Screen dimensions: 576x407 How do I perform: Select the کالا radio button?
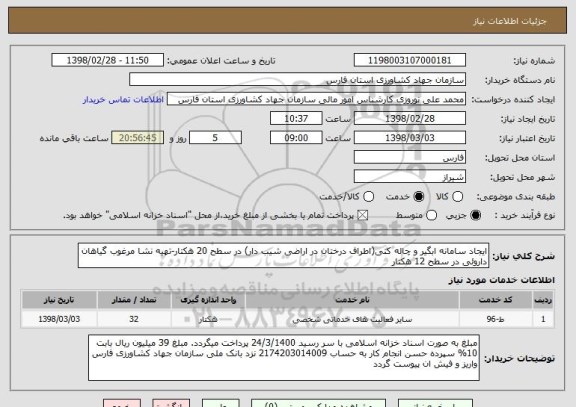click(x=457, y=197)
